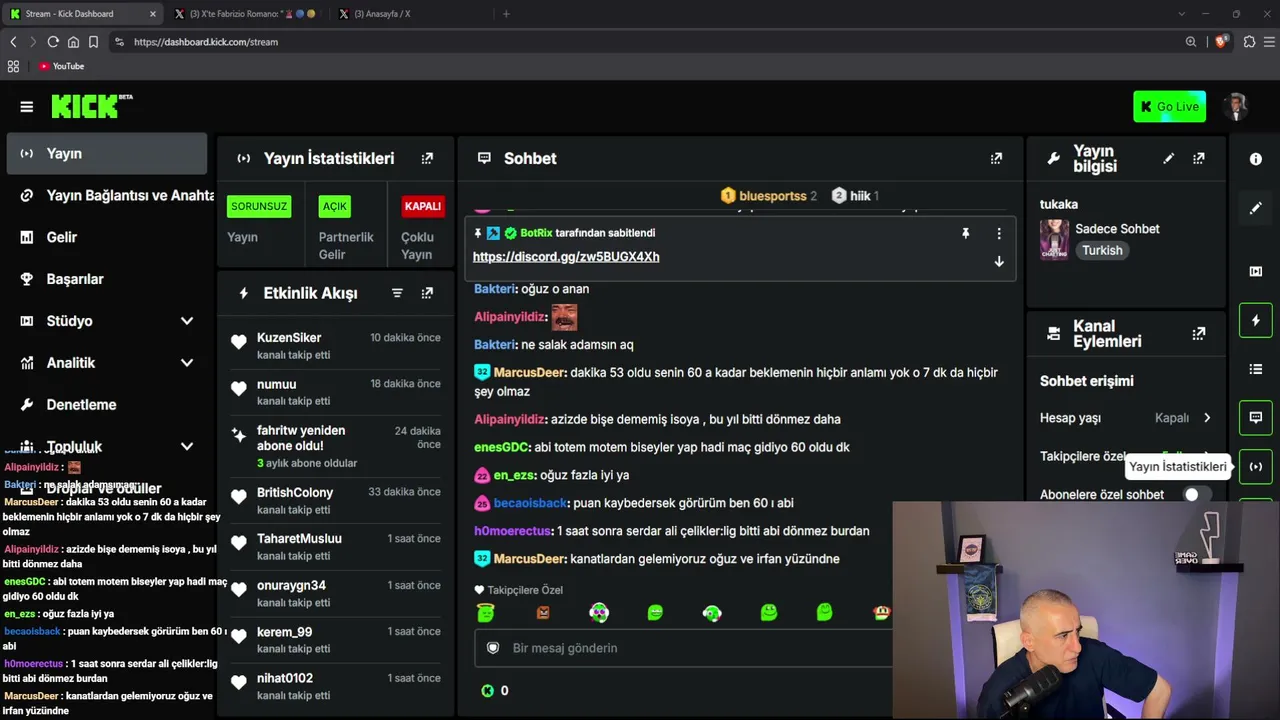The width and height of the screenshot is (1280, 720).
Task: Select KuzenSiker follow event in activity feed
Action: pos(335,346)
